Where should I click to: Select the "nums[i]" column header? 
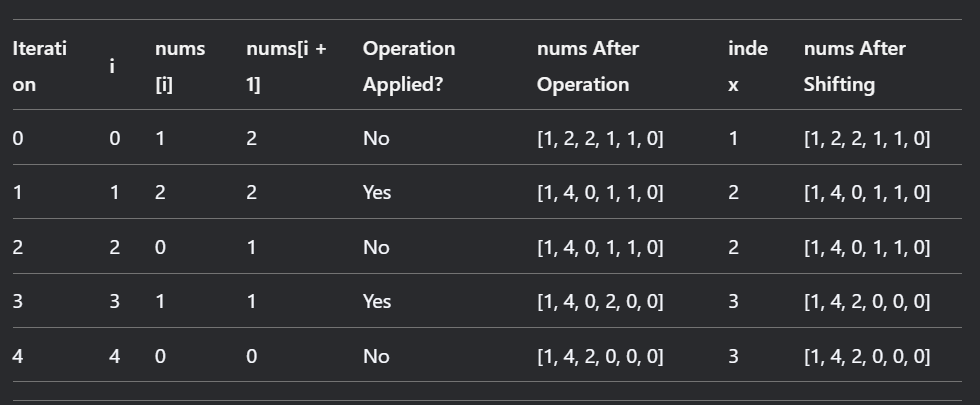[180, 66]
